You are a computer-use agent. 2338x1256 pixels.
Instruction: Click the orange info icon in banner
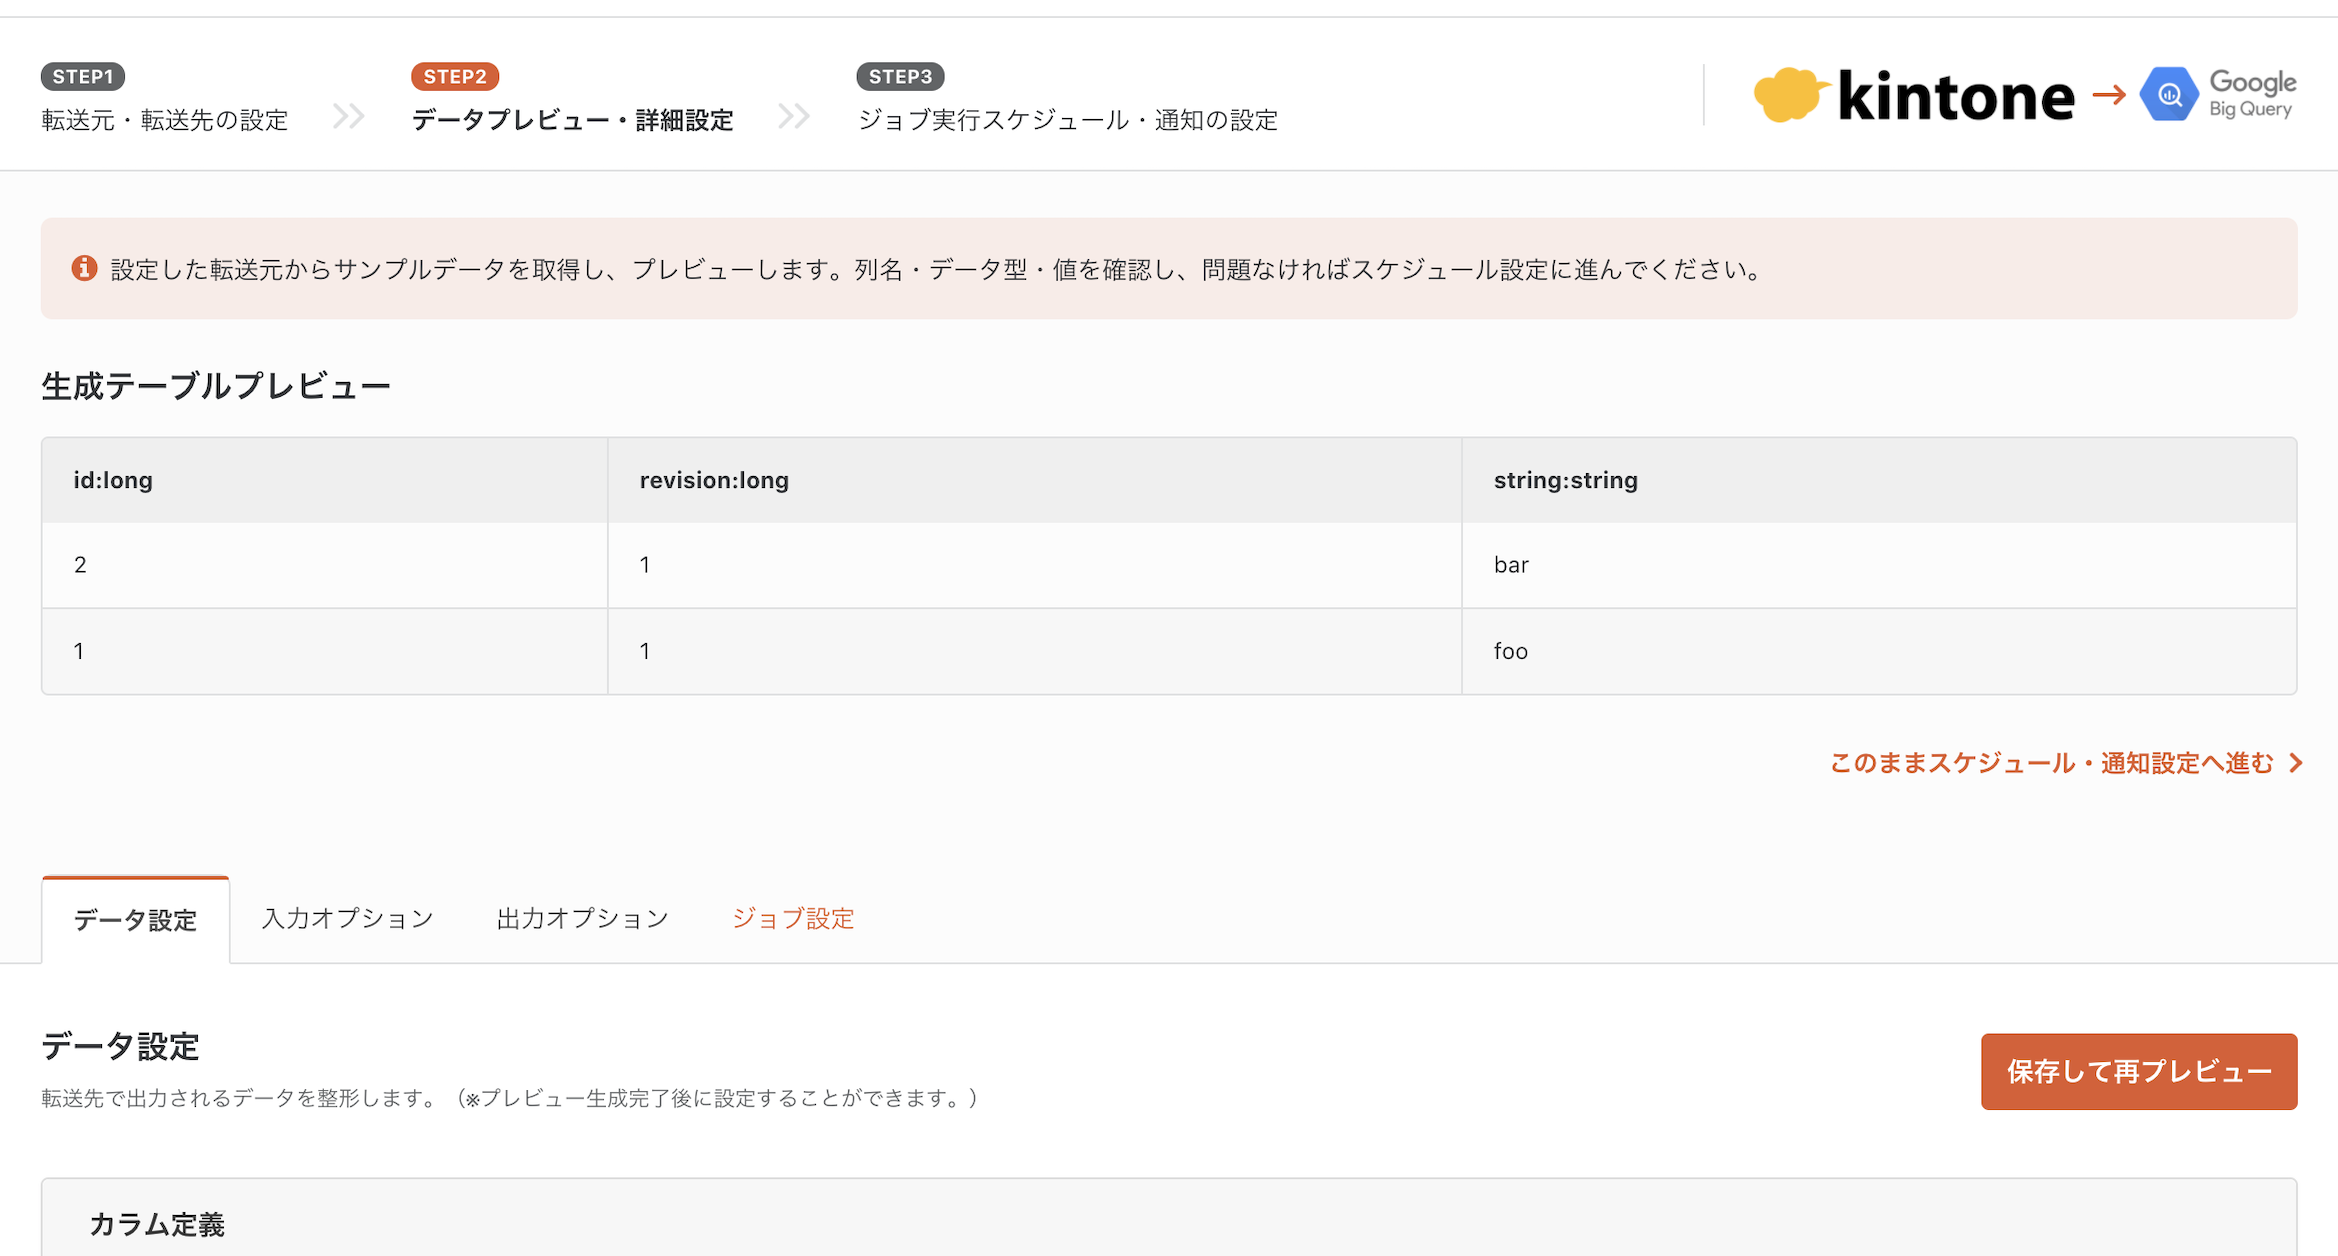click(x=84, y=268)
